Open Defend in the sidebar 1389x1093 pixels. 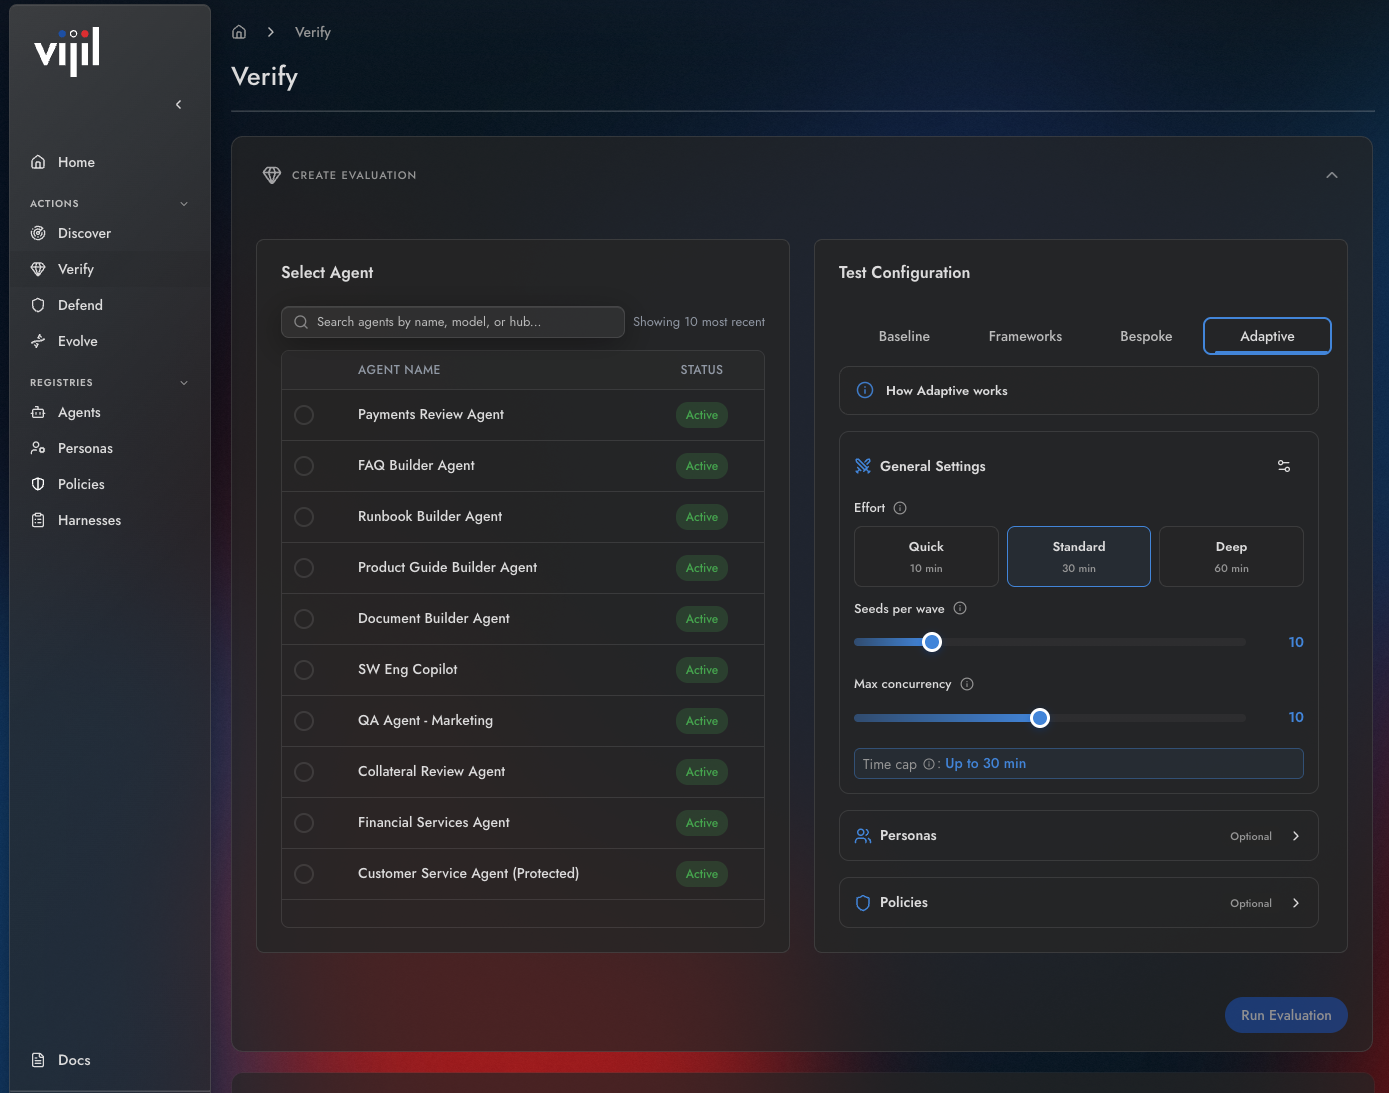110,305
